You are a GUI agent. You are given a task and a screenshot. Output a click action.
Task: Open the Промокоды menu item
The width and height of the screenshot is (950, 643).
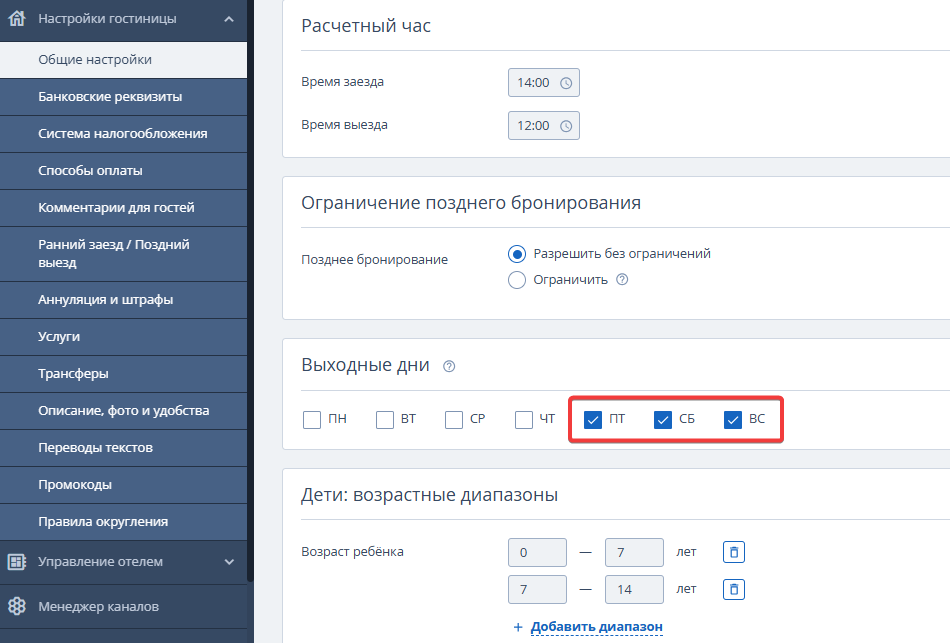click(x=75, y=485)
